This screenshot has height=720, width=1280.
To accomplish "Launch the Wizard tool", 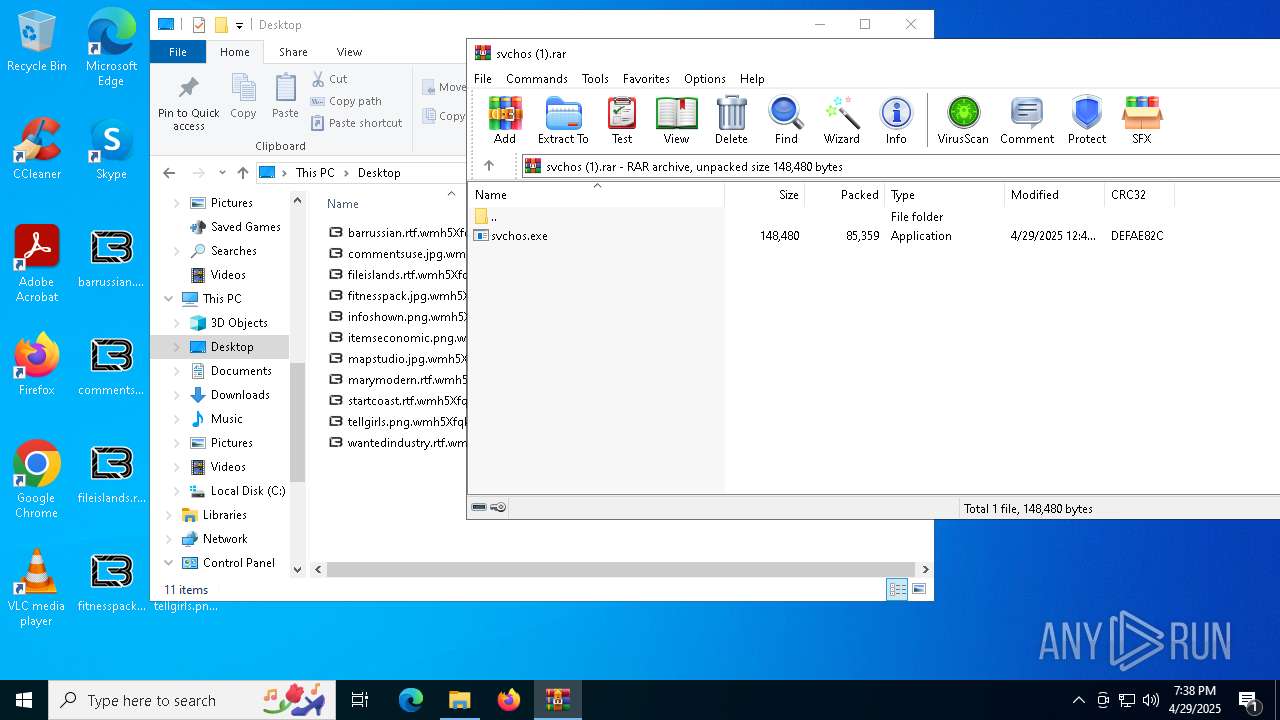I will click(x=842, y=121).
